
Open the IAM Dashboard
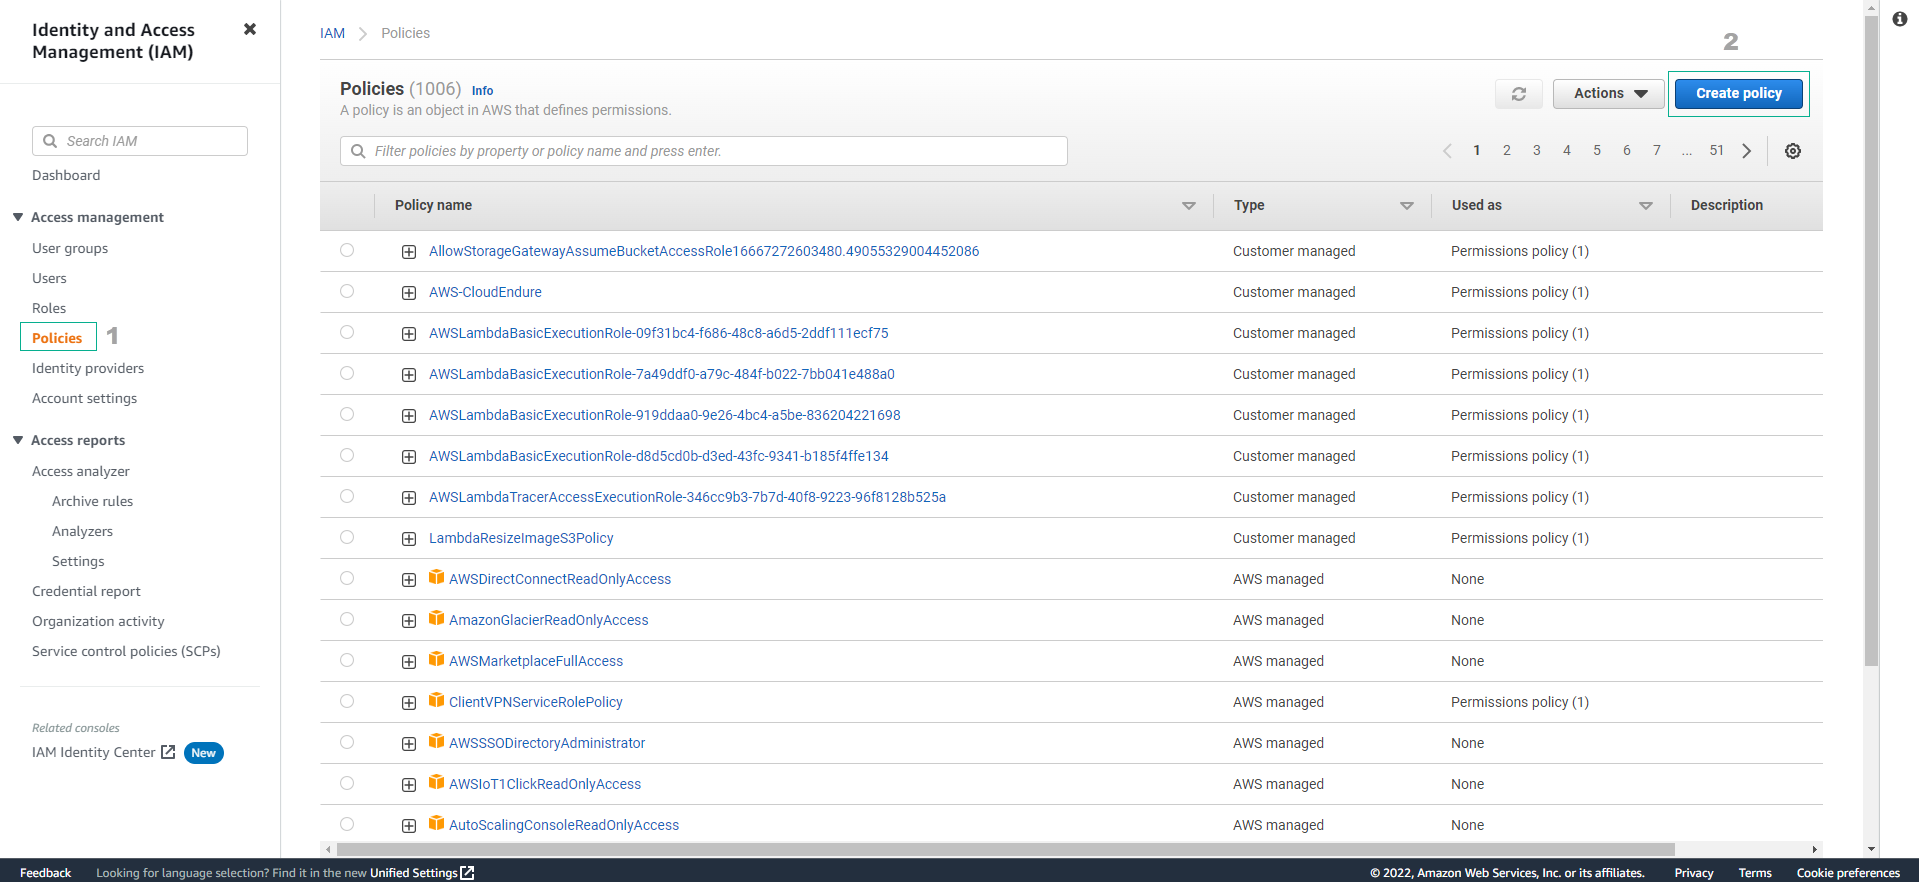[66, 175]
